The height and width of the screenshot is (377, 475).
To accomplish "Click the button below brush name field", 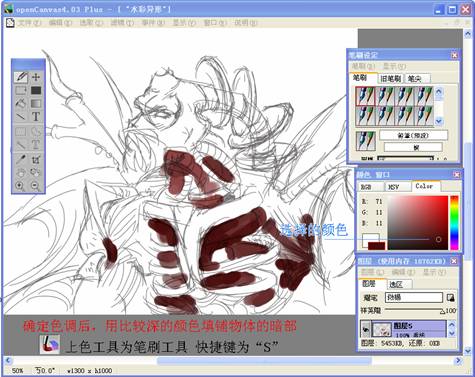I will tap(413, 147).
